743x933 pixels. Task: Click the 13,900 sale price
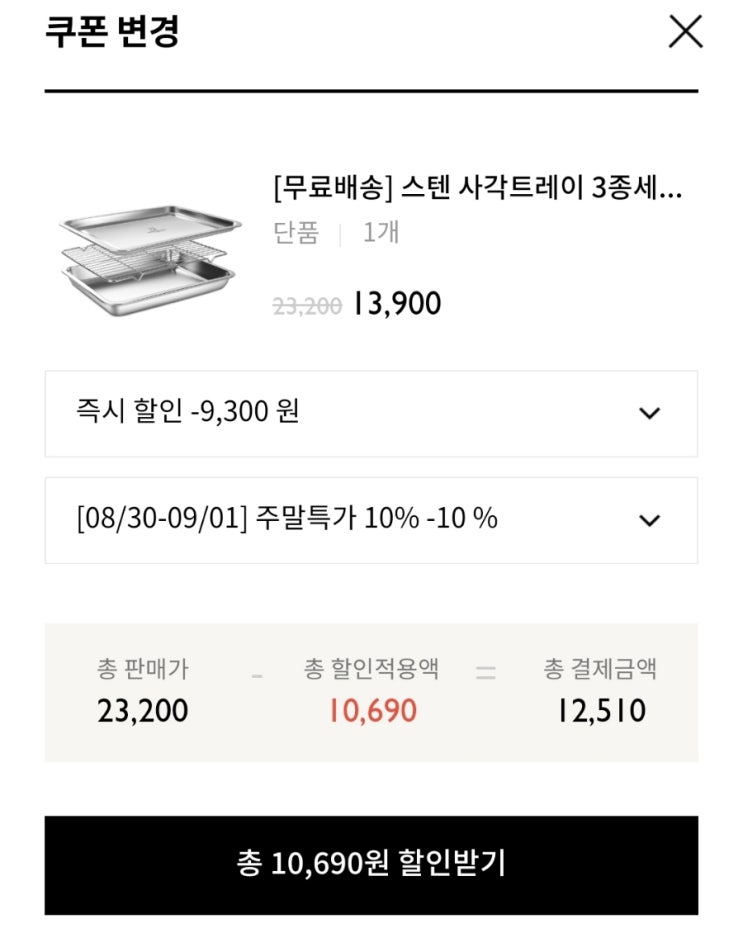click(397, 304)
